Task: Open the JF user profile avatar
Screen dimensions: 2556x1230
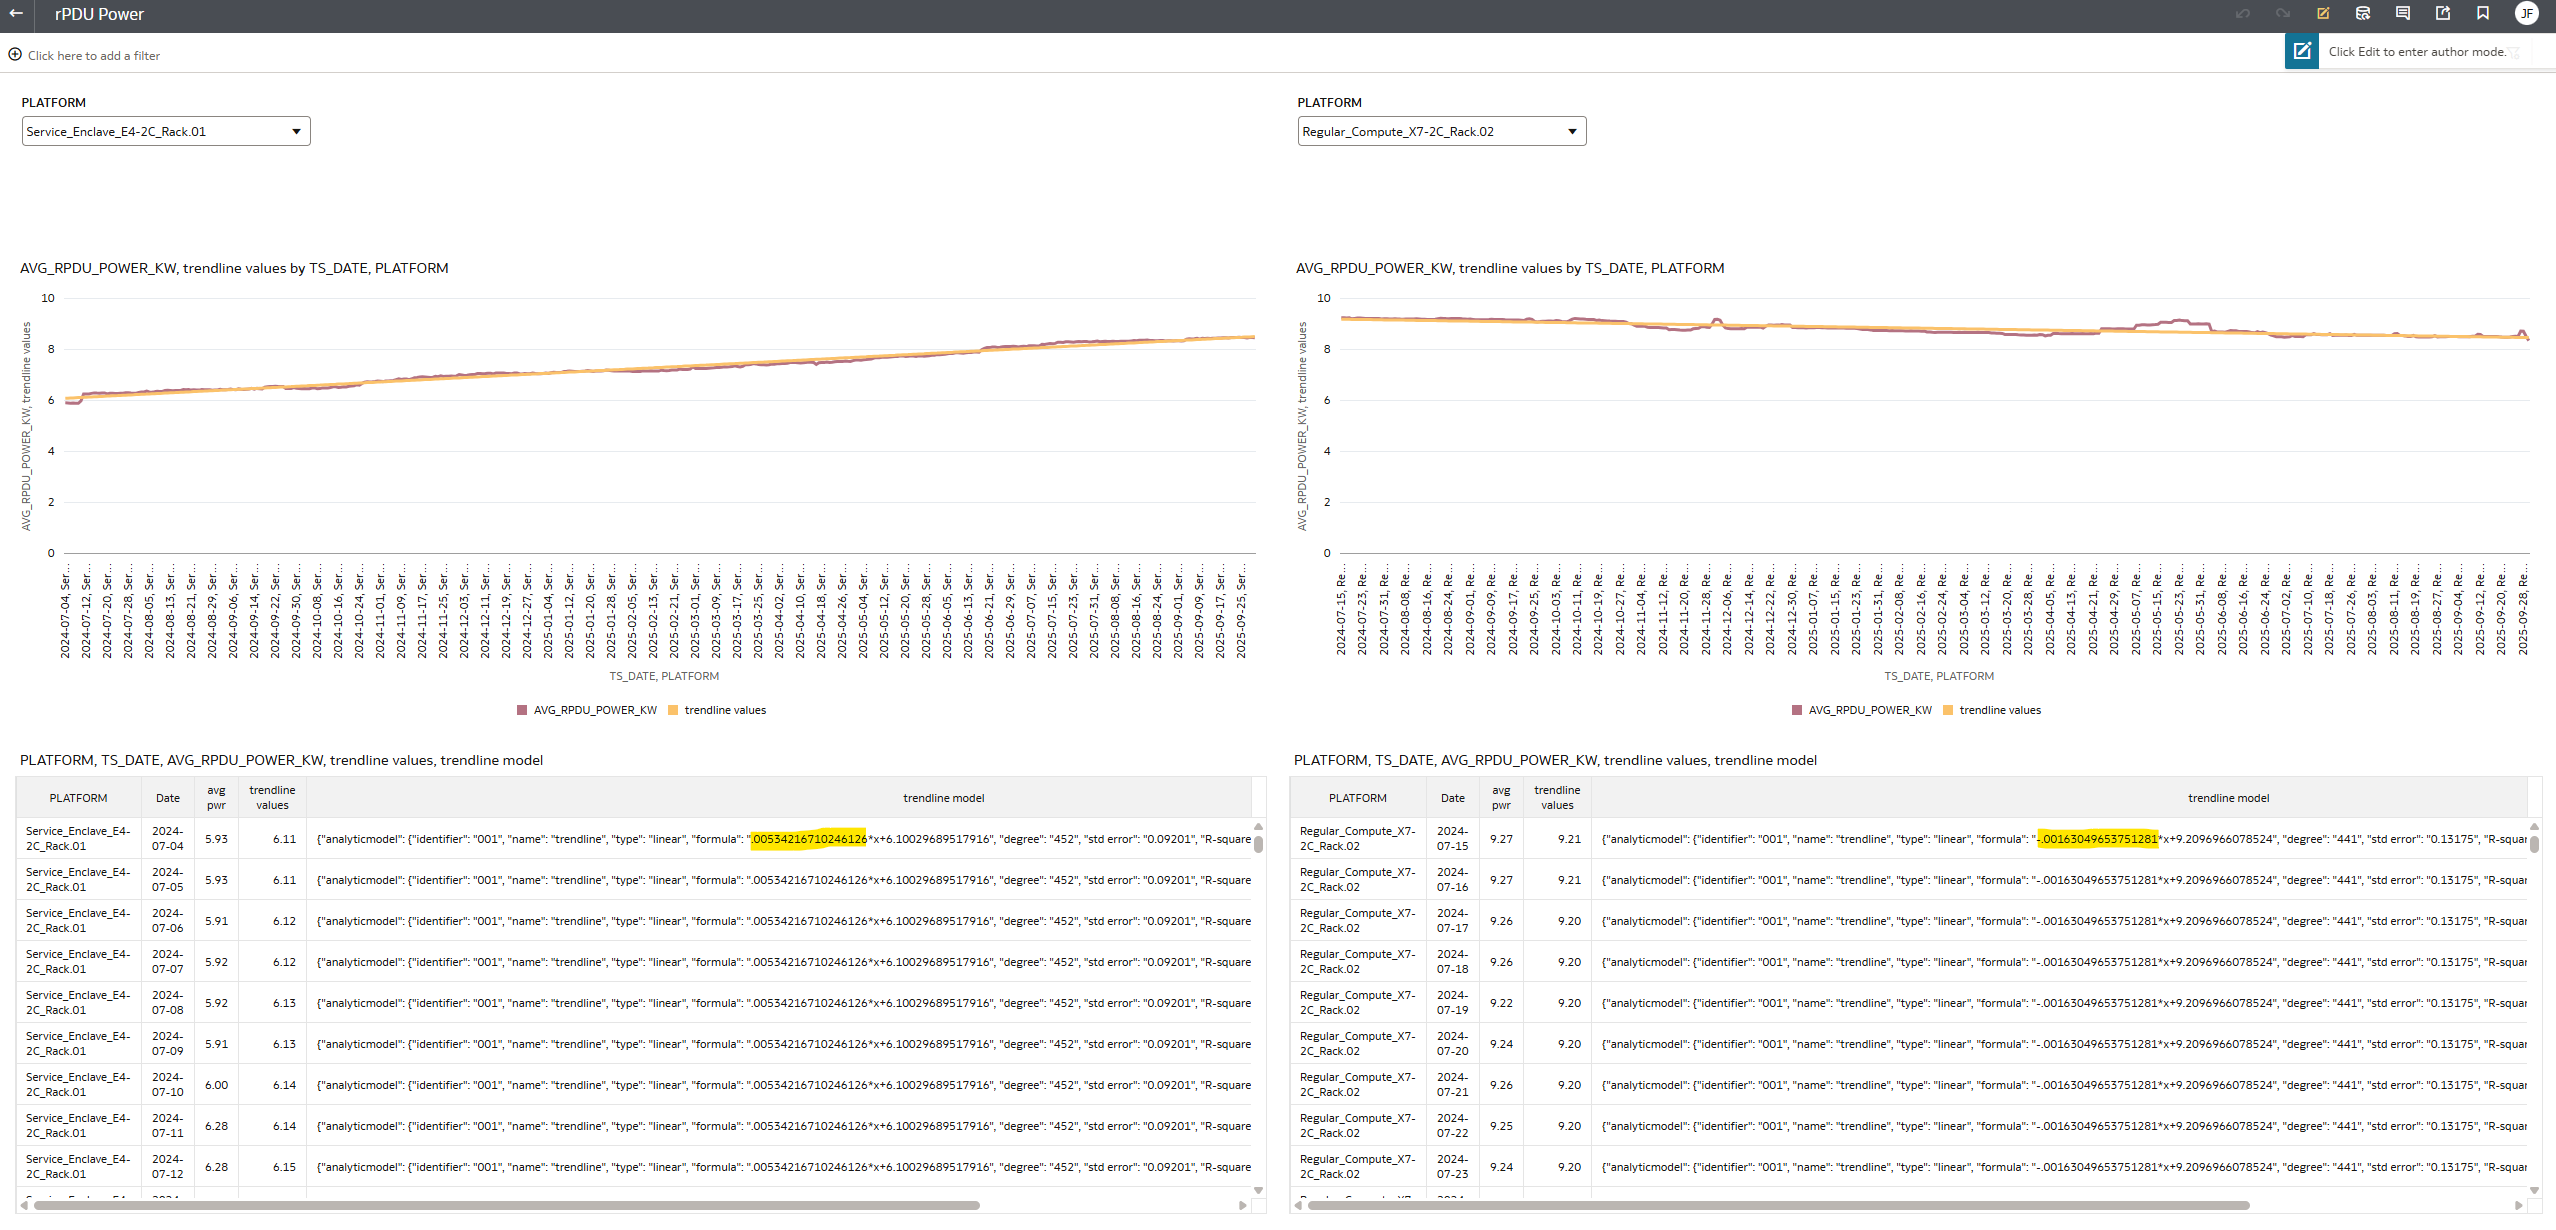Action: [2526, 14]
